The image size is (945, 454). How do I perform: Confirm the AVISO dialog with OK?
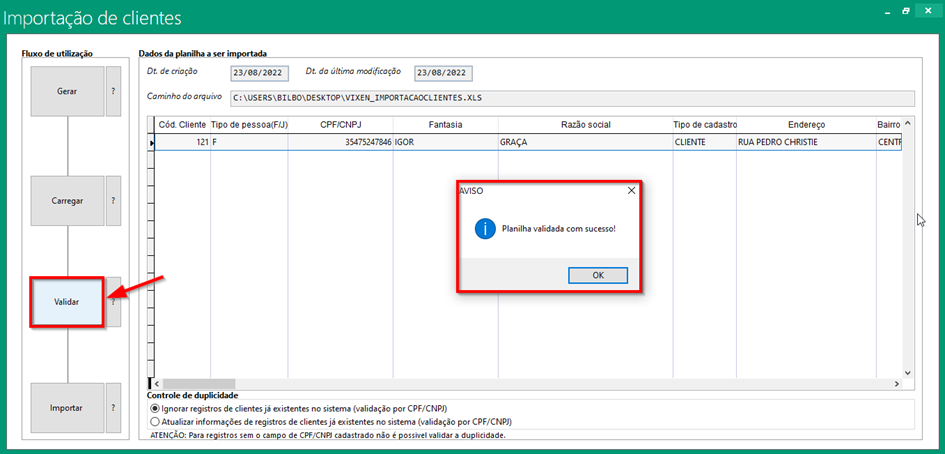click(597, 275)
